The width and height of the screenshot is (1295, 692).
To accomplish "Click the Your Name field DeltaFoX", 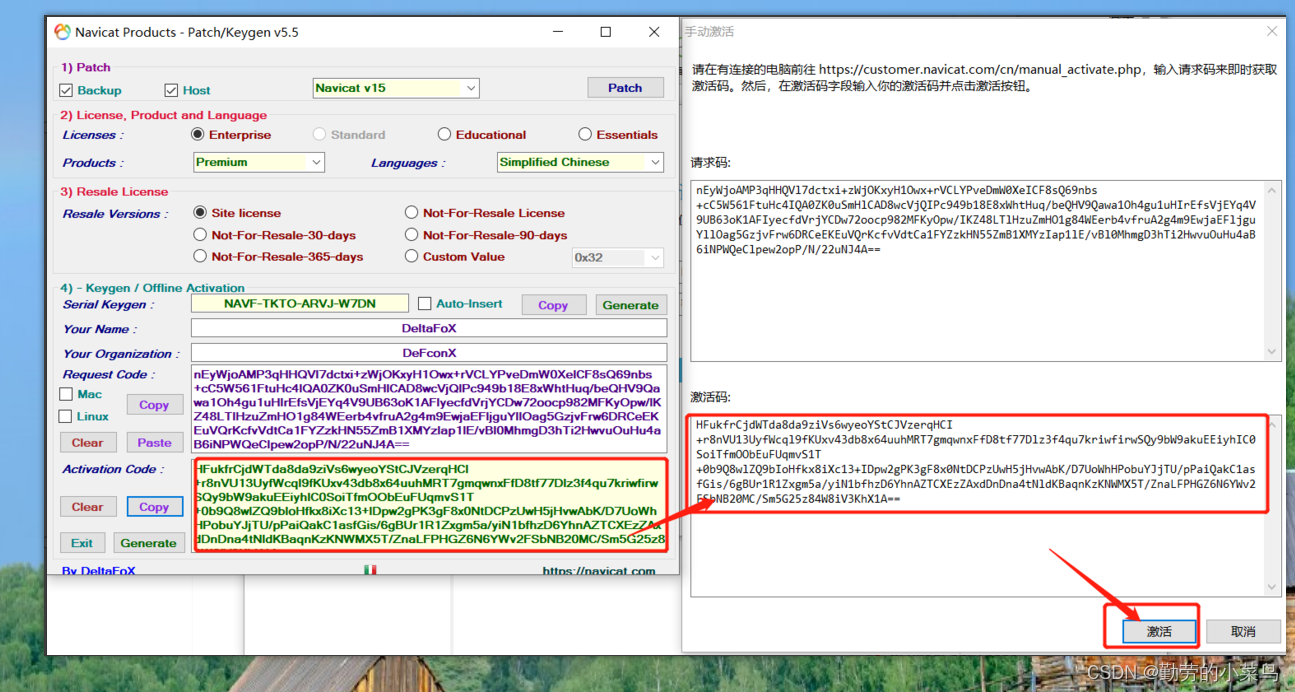I will (x=429, y=328).
